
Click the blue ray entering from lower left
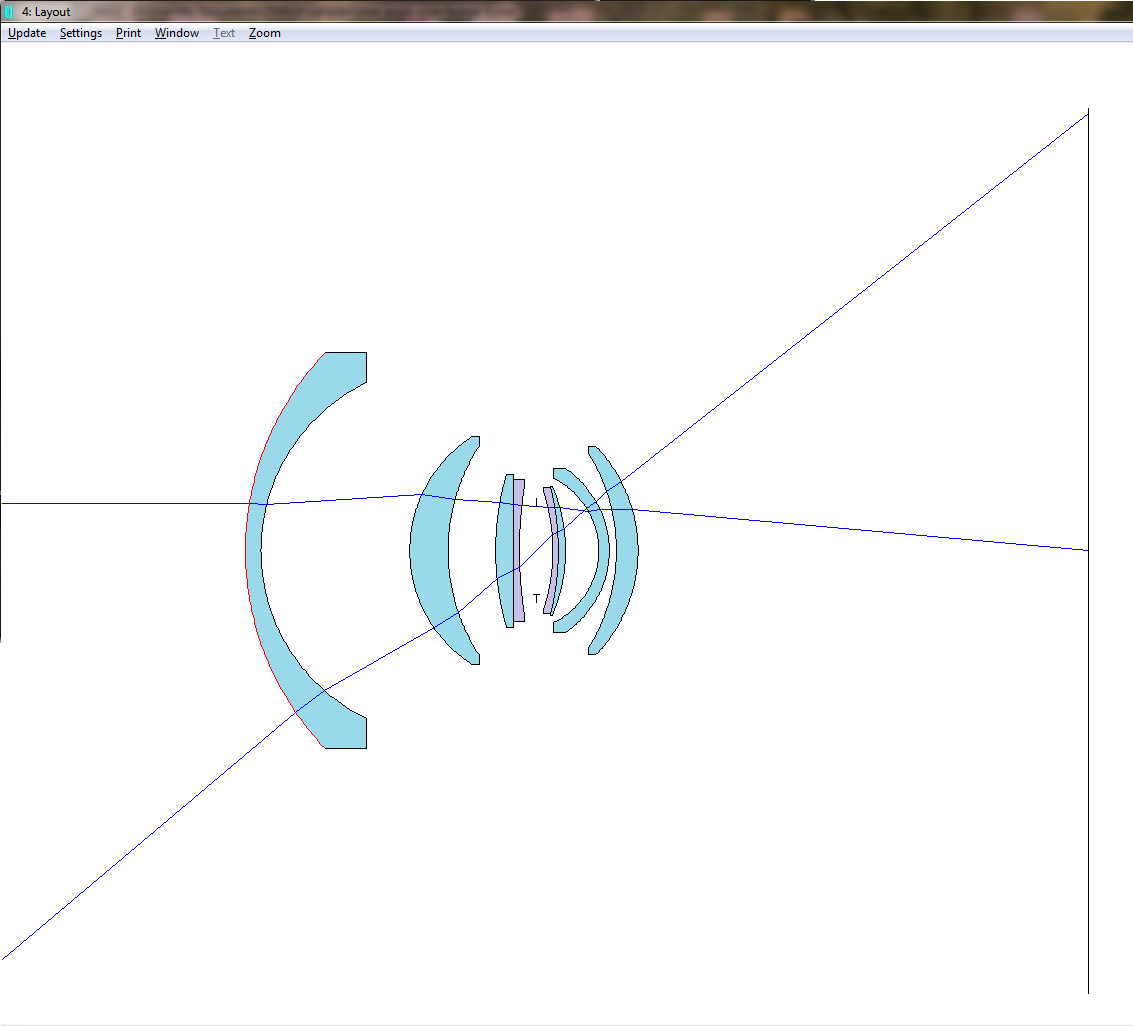(x=150, y=833)
